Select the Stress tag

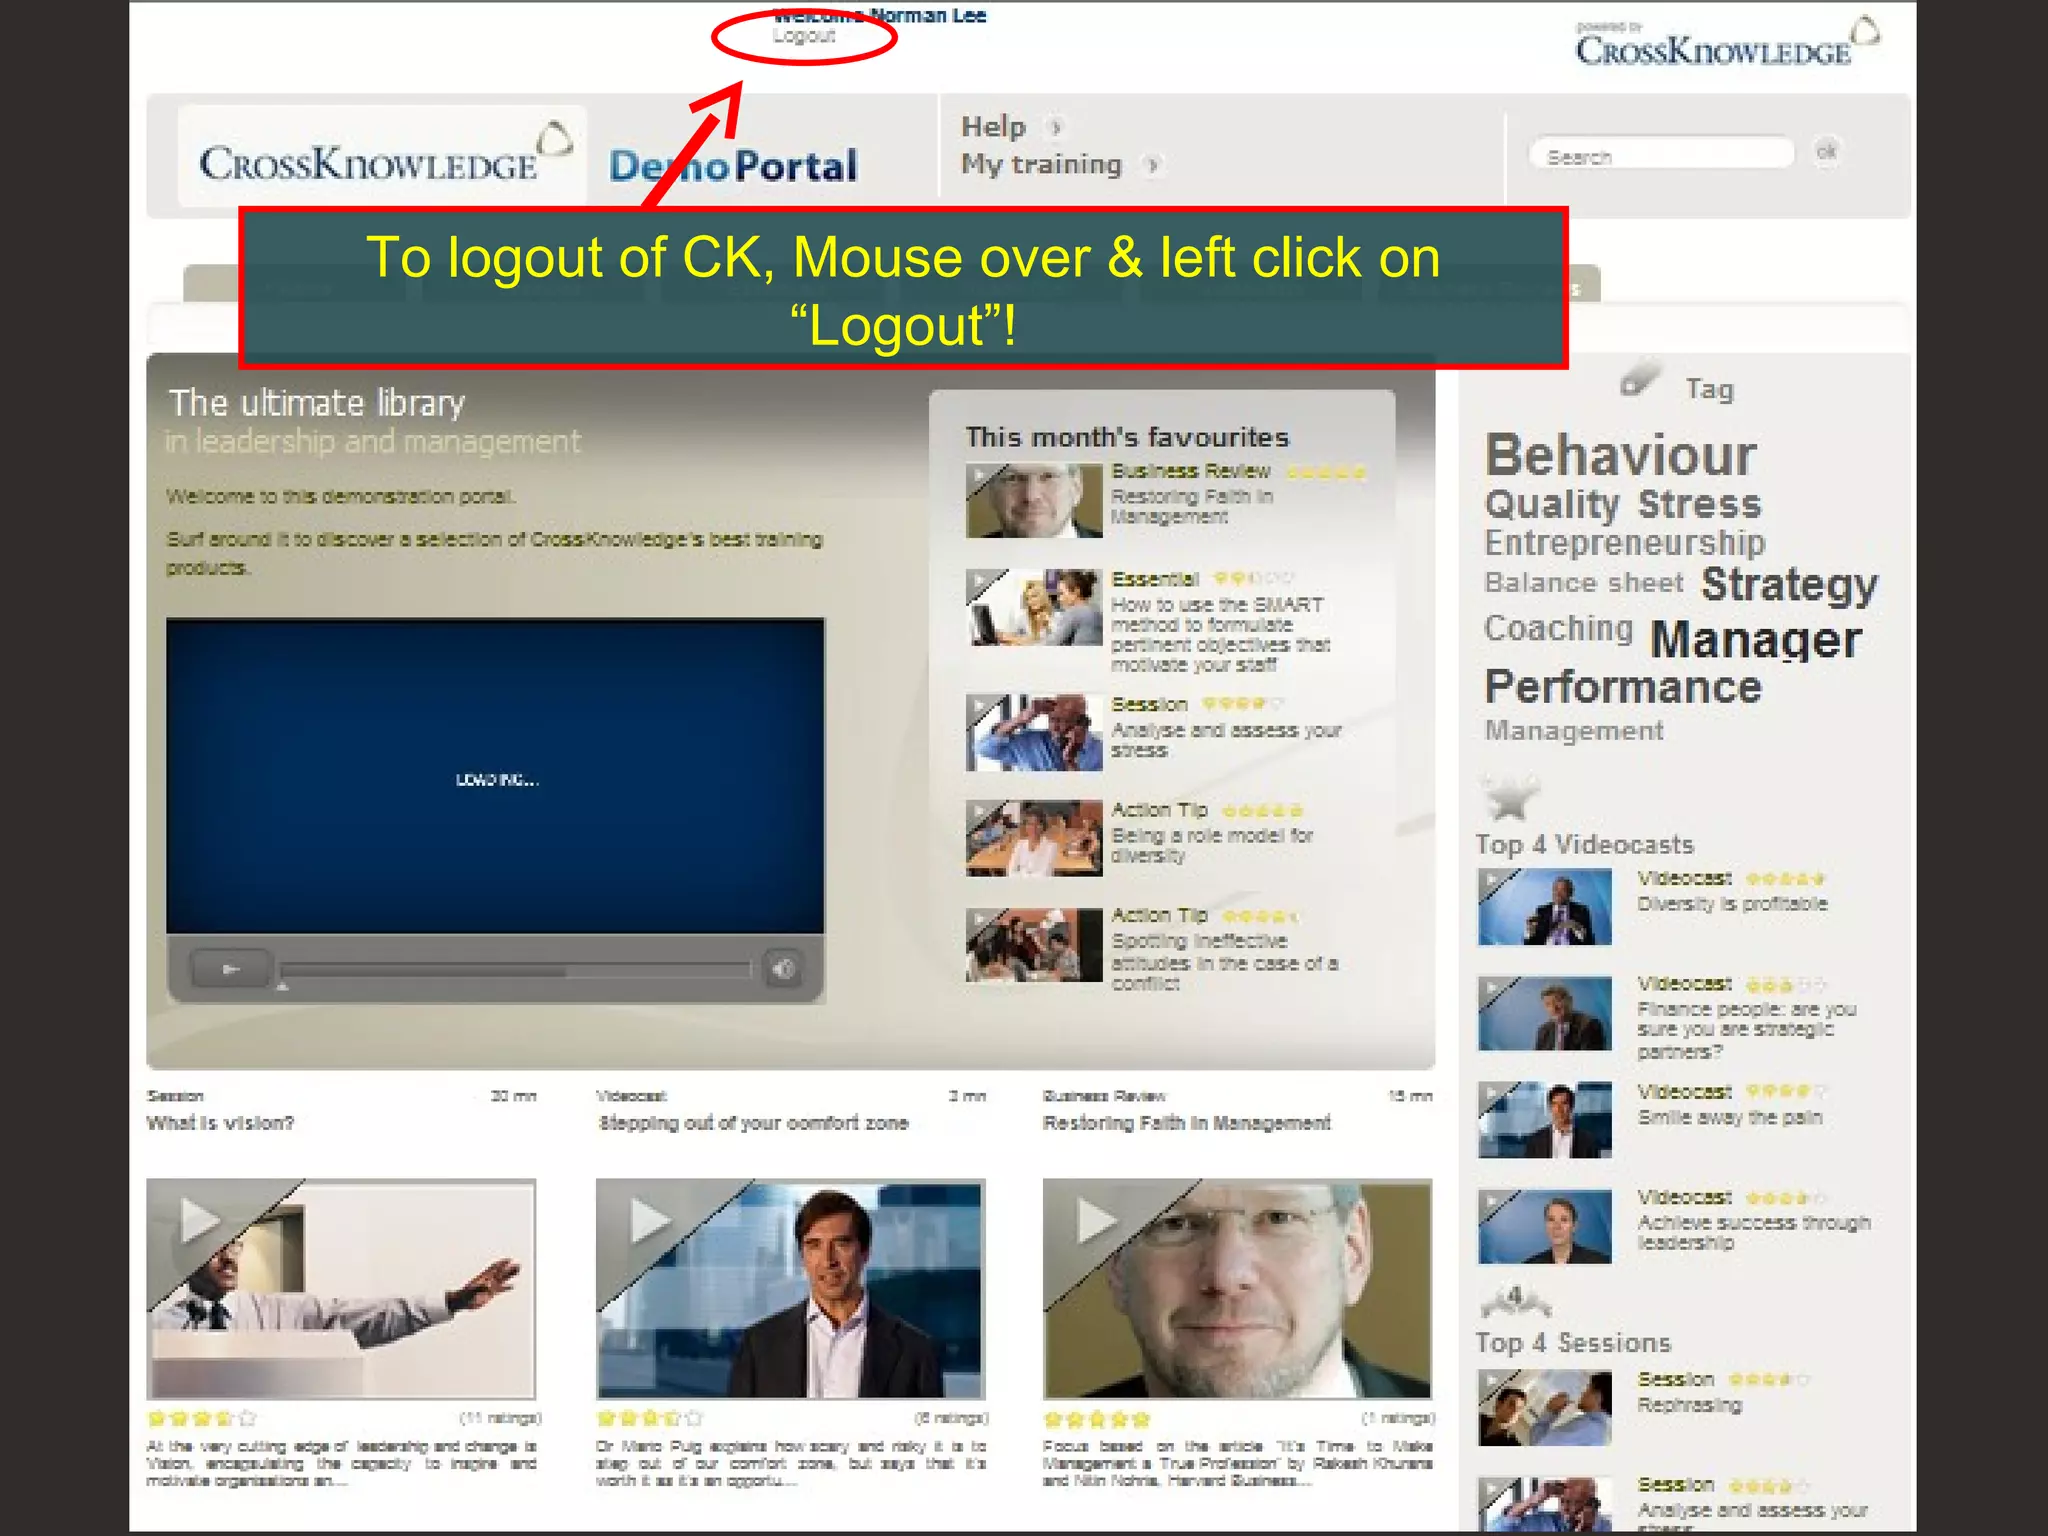coord(1699,504)
